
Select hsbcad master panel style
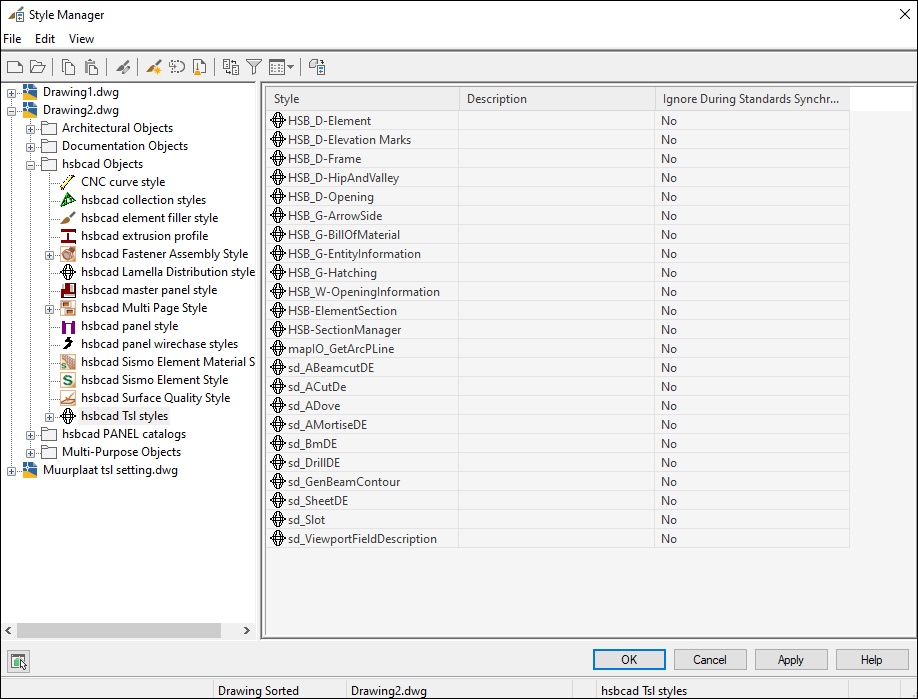[149, 290]
